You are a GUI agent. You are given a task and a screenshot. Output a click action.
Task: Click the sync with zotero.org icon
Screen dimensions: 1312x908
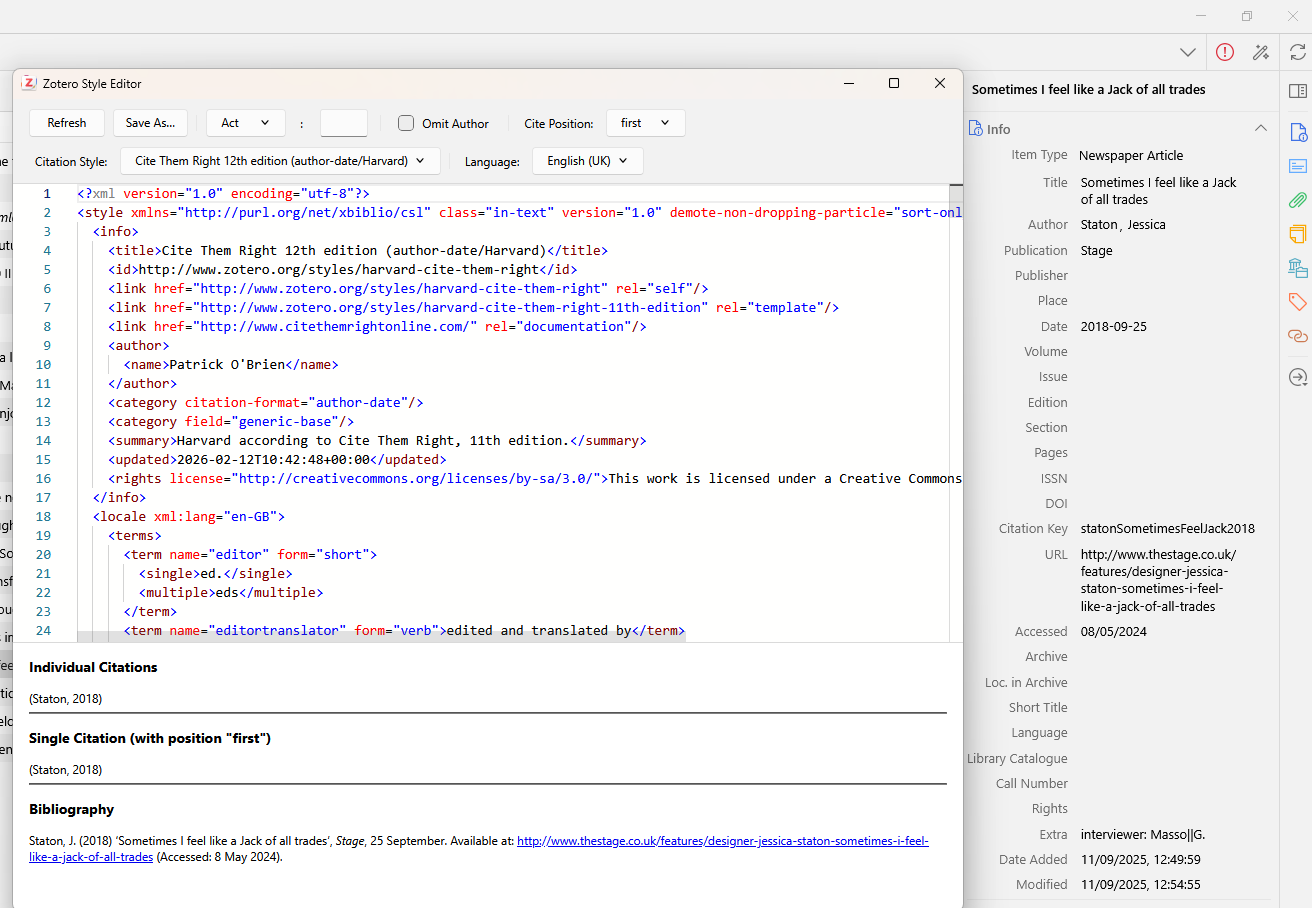(x=1297, y=52)
